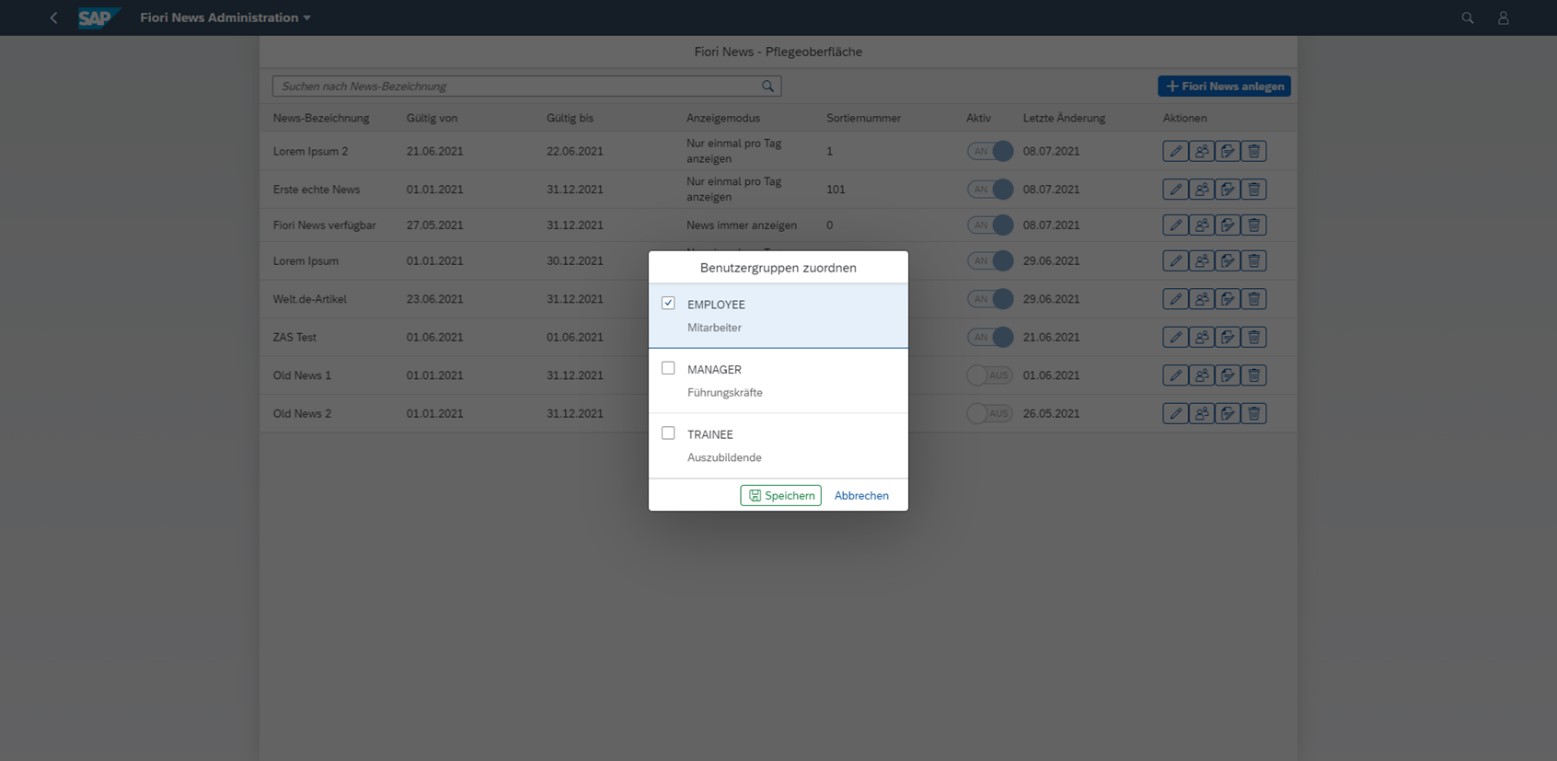This screenshot has width=1557, height=761.
Task: Click the Speichern button
Action: coord(781,496)
